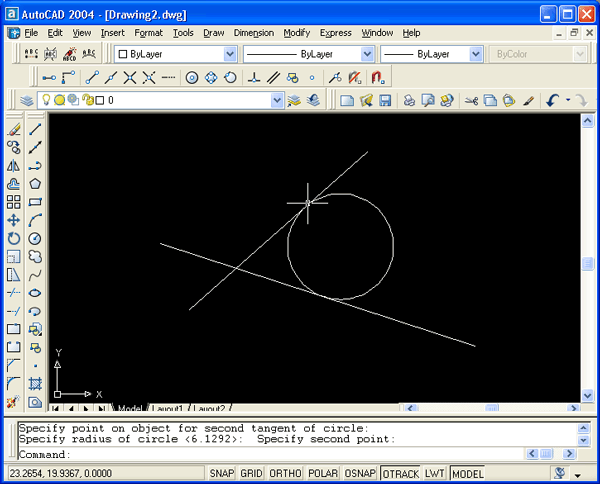Open the Express menu
This screenshot has width=600, height=484.
point(335,33)
